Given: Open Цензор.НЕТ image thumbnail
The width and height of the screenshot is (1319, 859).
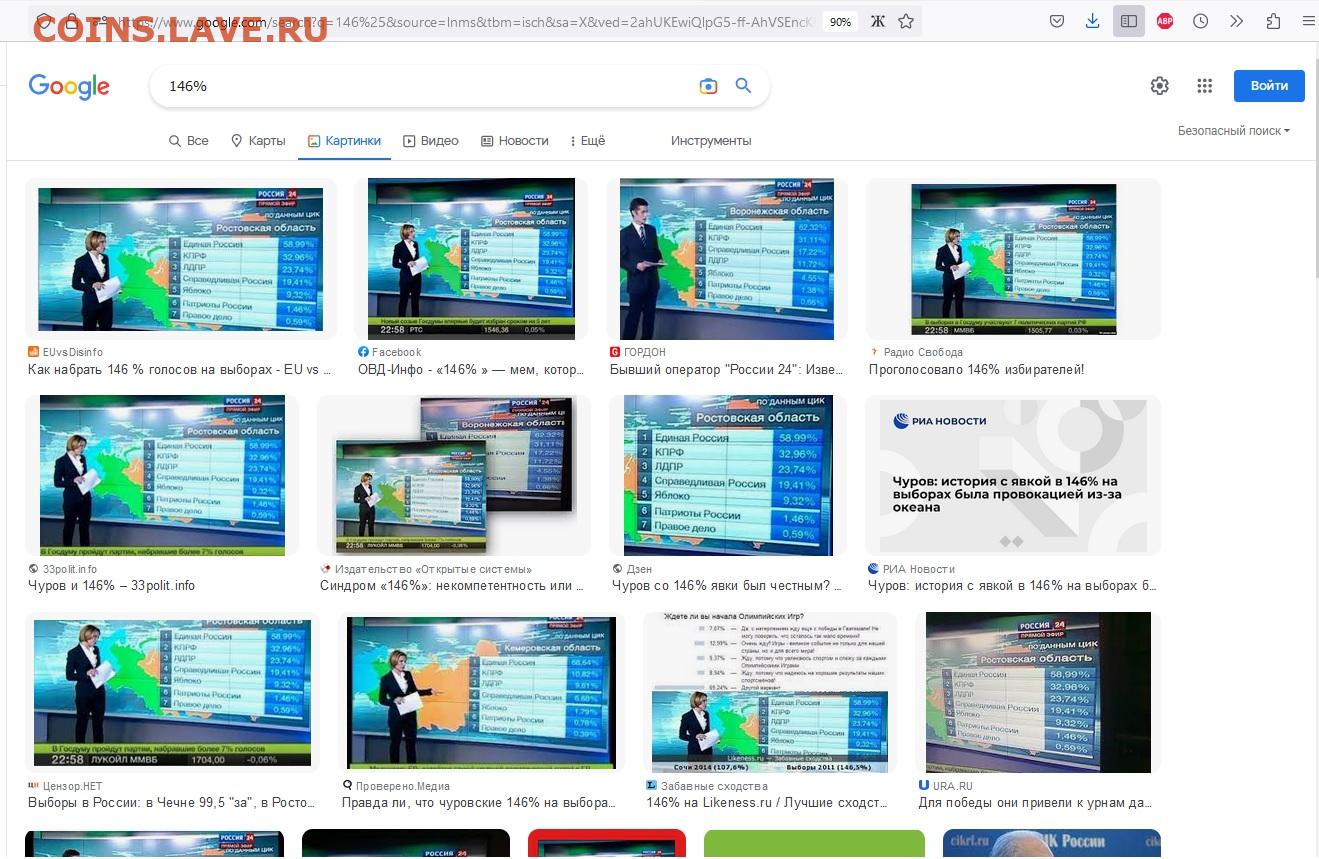Looking at the screenshot, I should tap(172, 693).
